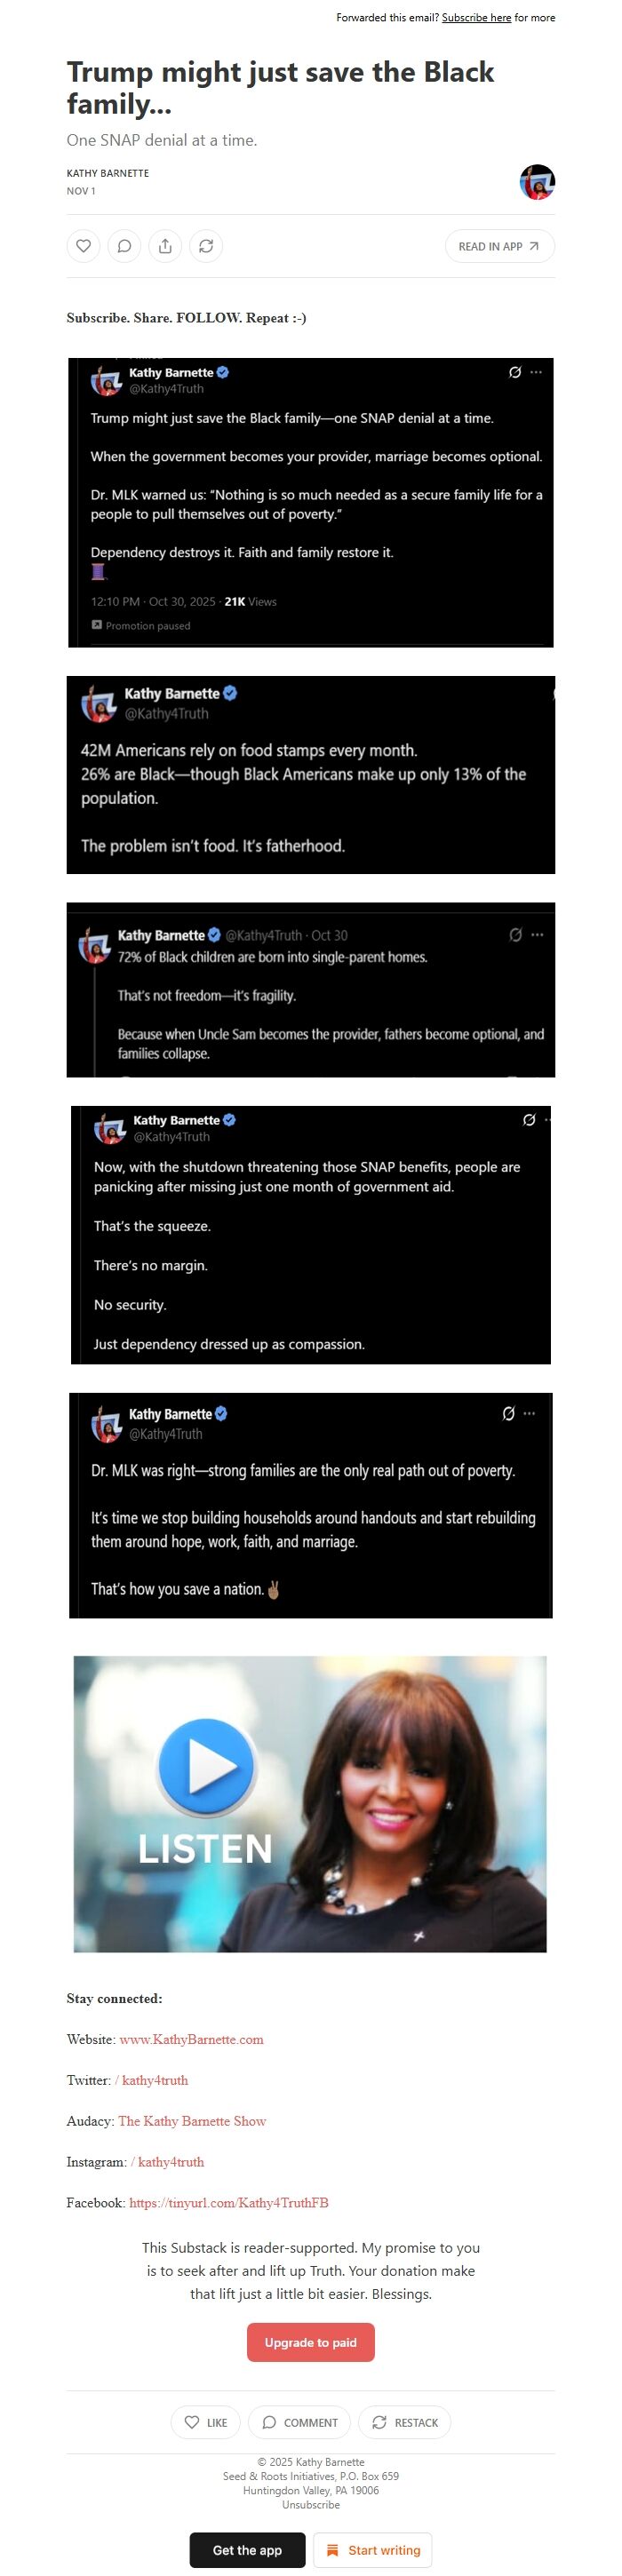Click the comment bubble icon near top
The height and width of the screenshot is (2576, 622).
click(x=124, y=246)
